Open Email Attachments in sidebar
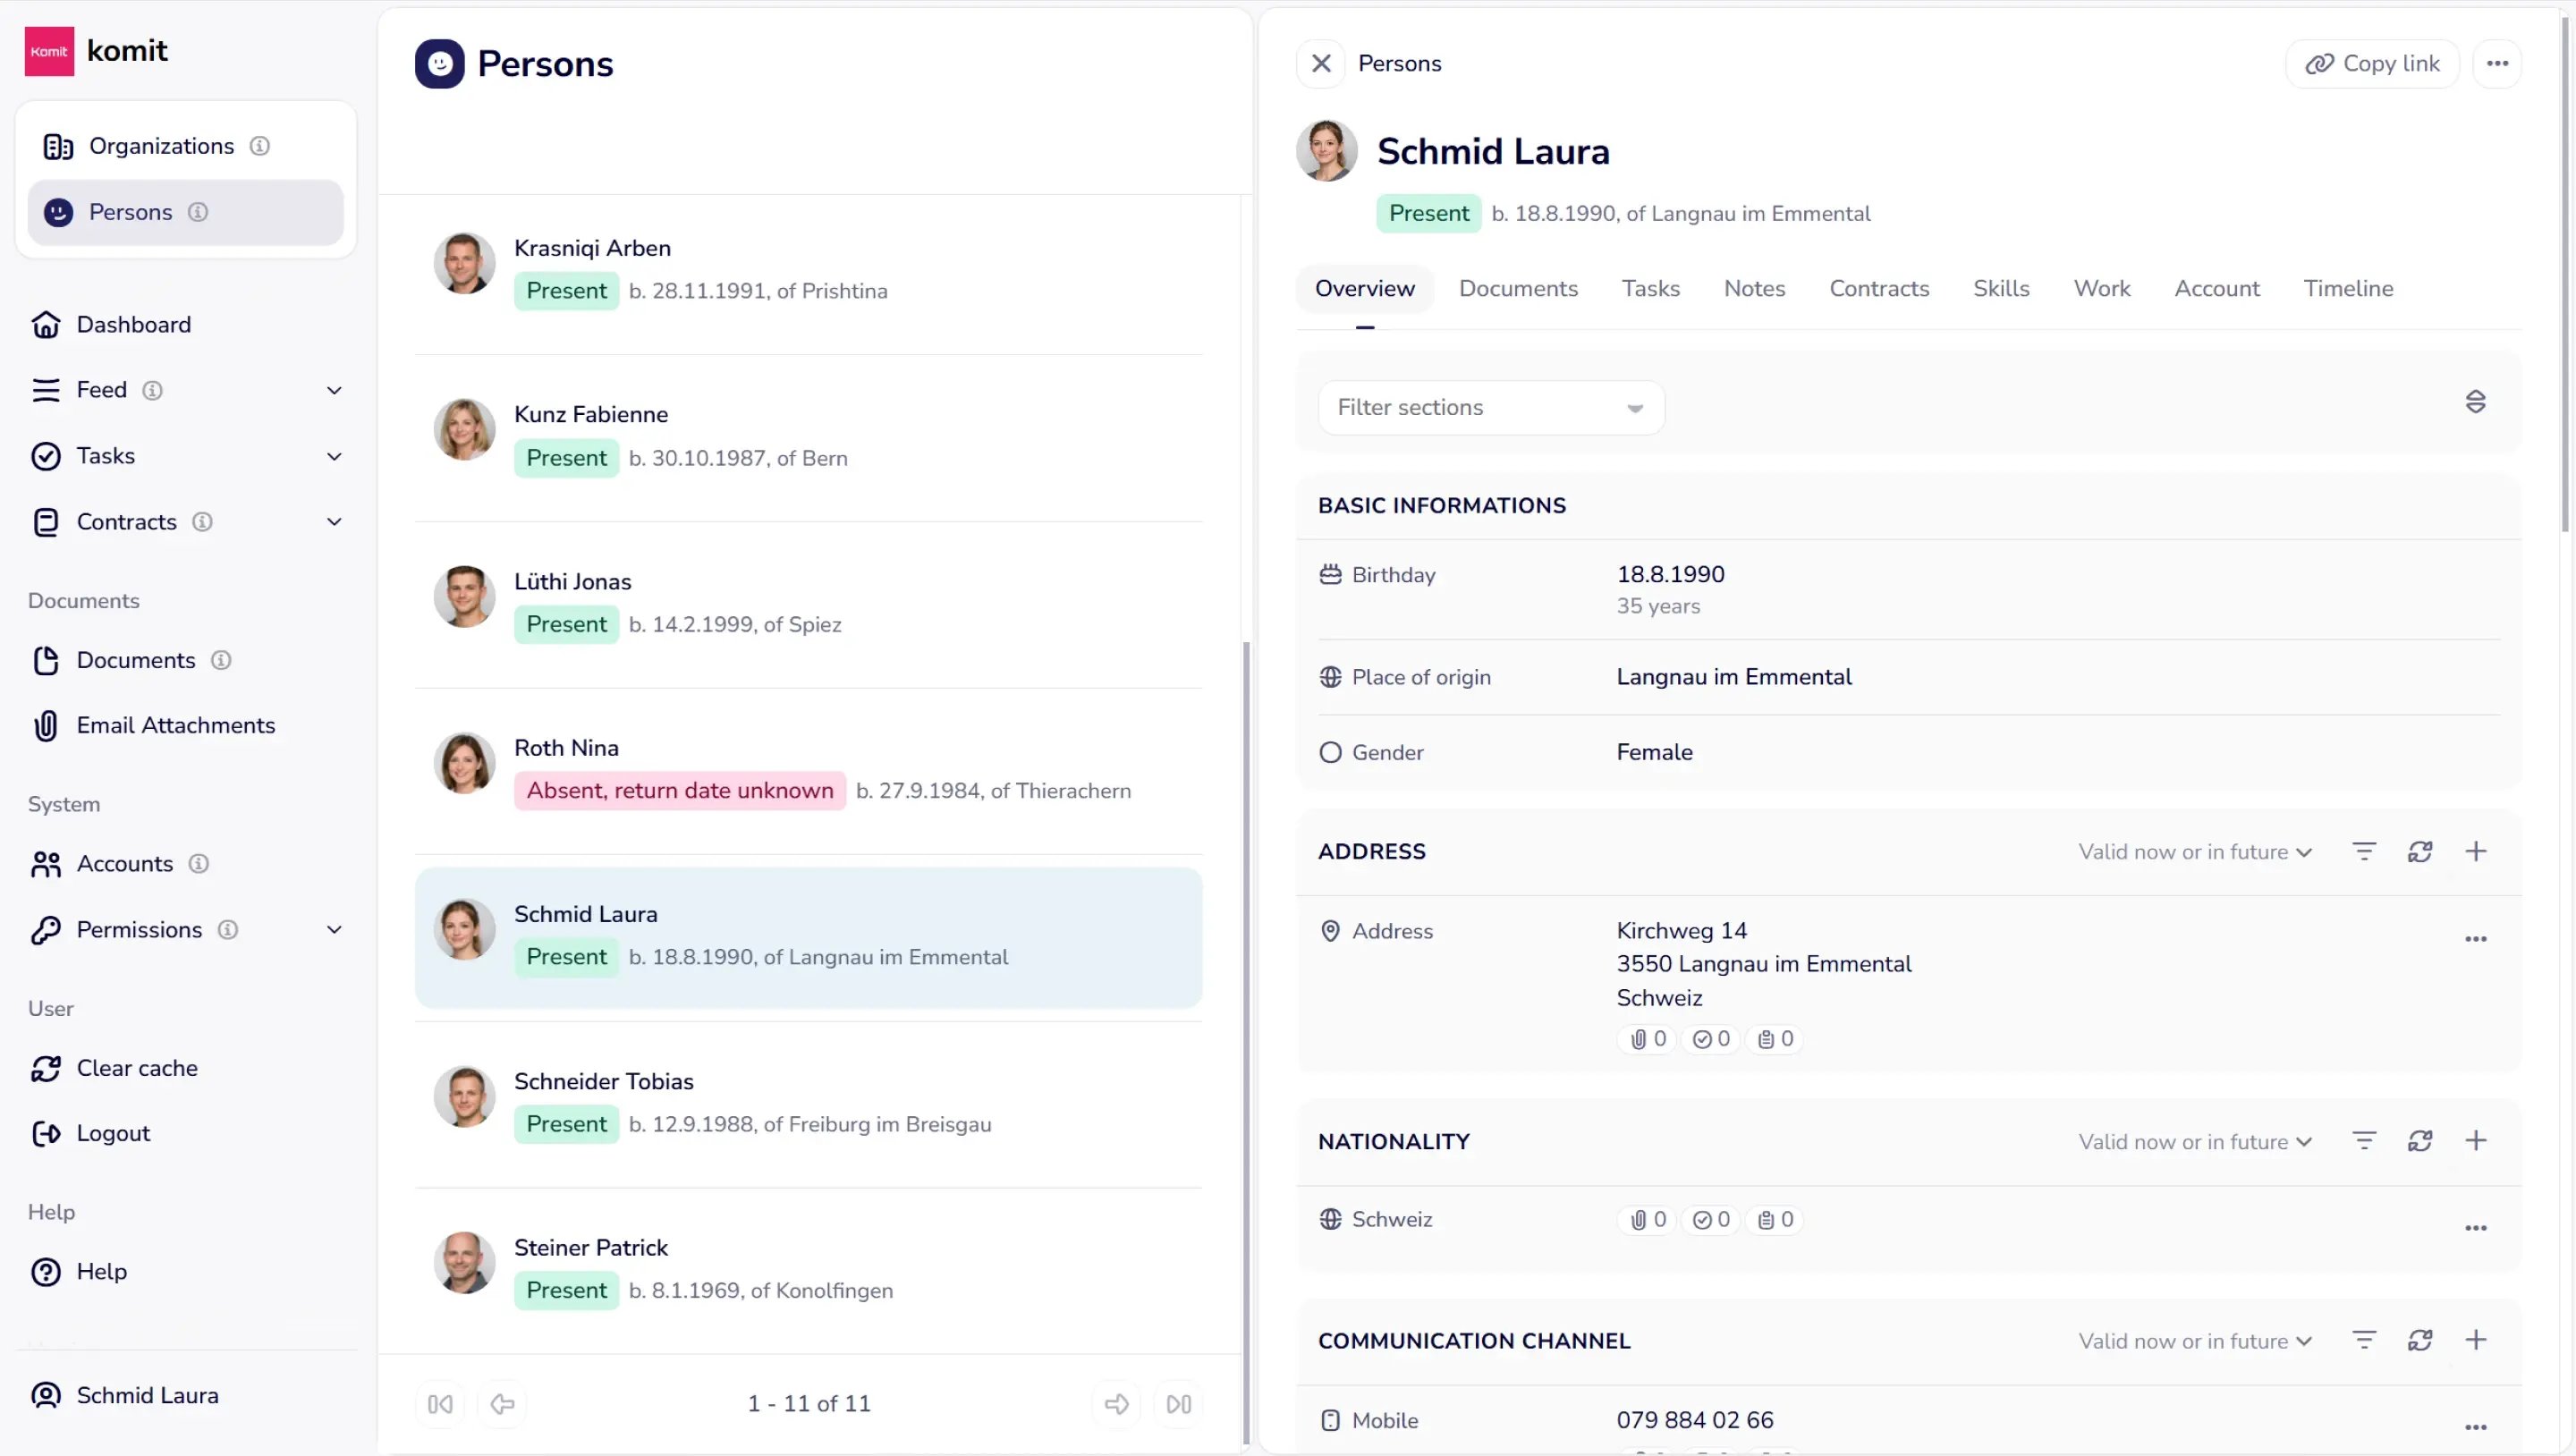The width and height of the screenshot is (2576, 1456). click(175, 725)
